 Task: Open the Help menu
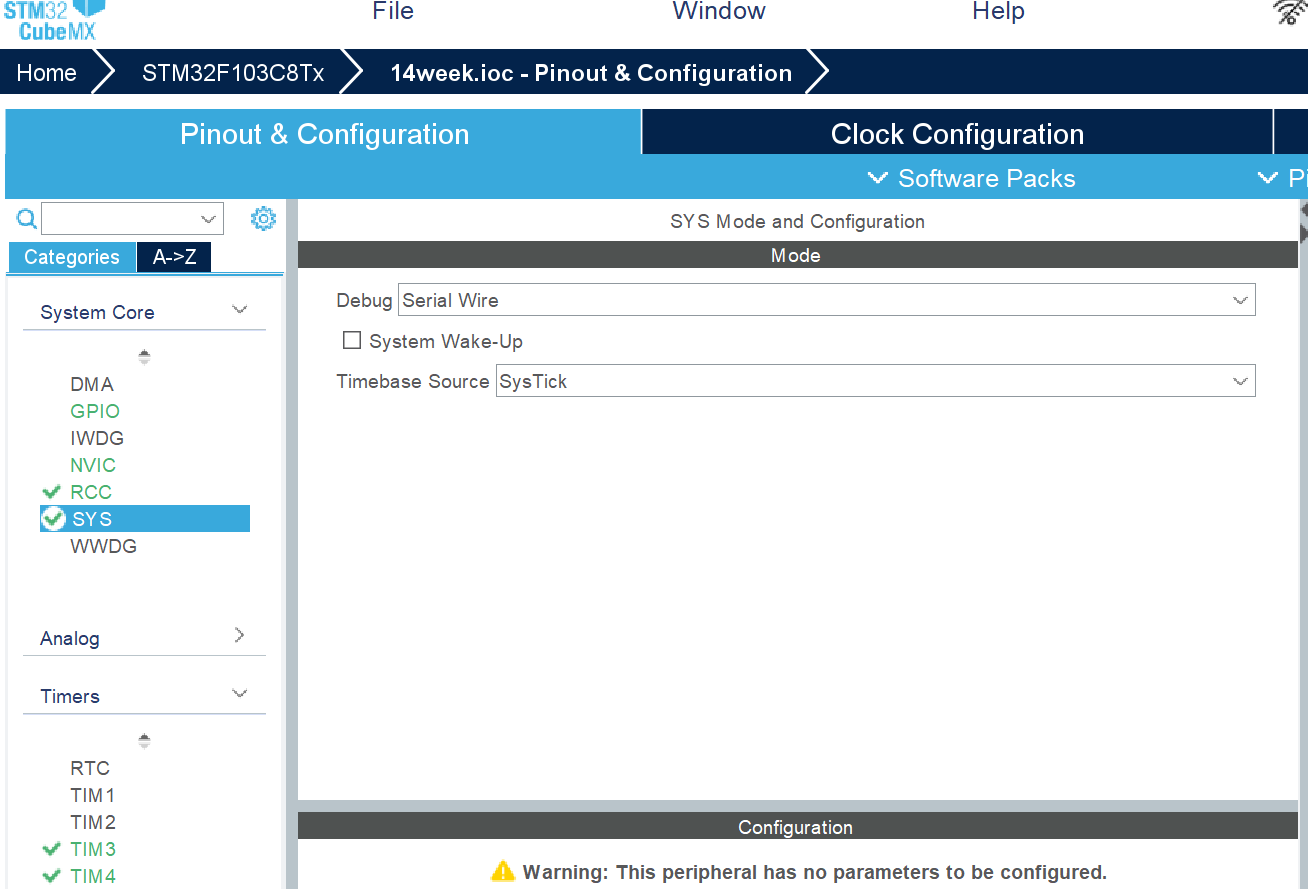coord(998,12)
